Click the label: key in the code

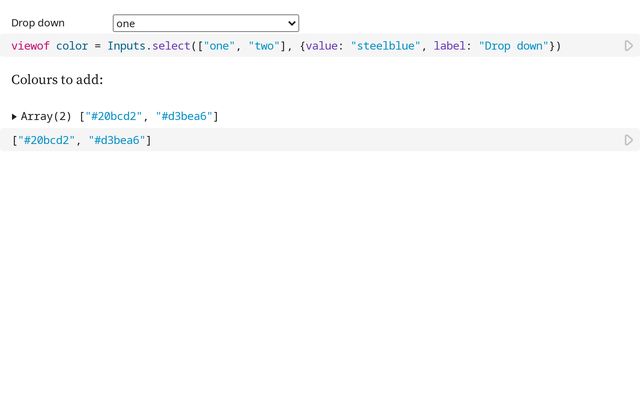click(452, 46)
